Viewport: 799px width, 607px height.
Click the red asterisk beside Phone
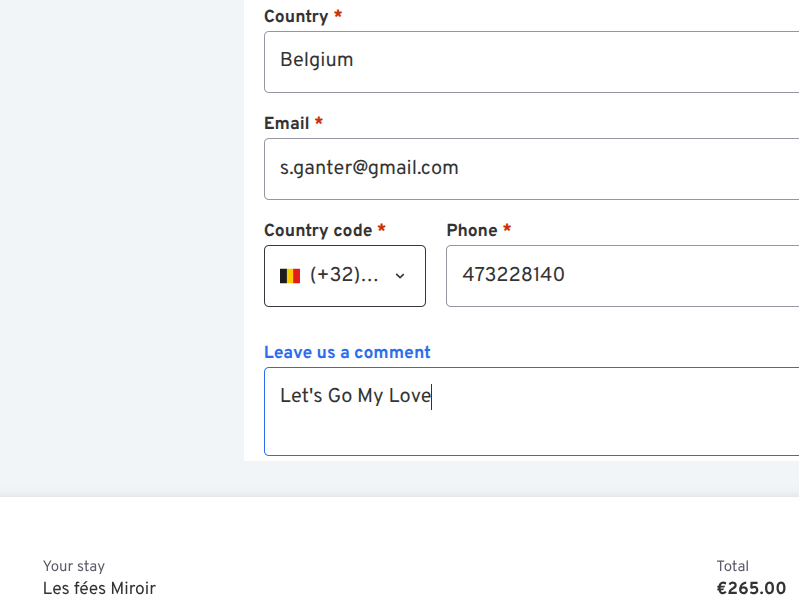tap(507, 230)
